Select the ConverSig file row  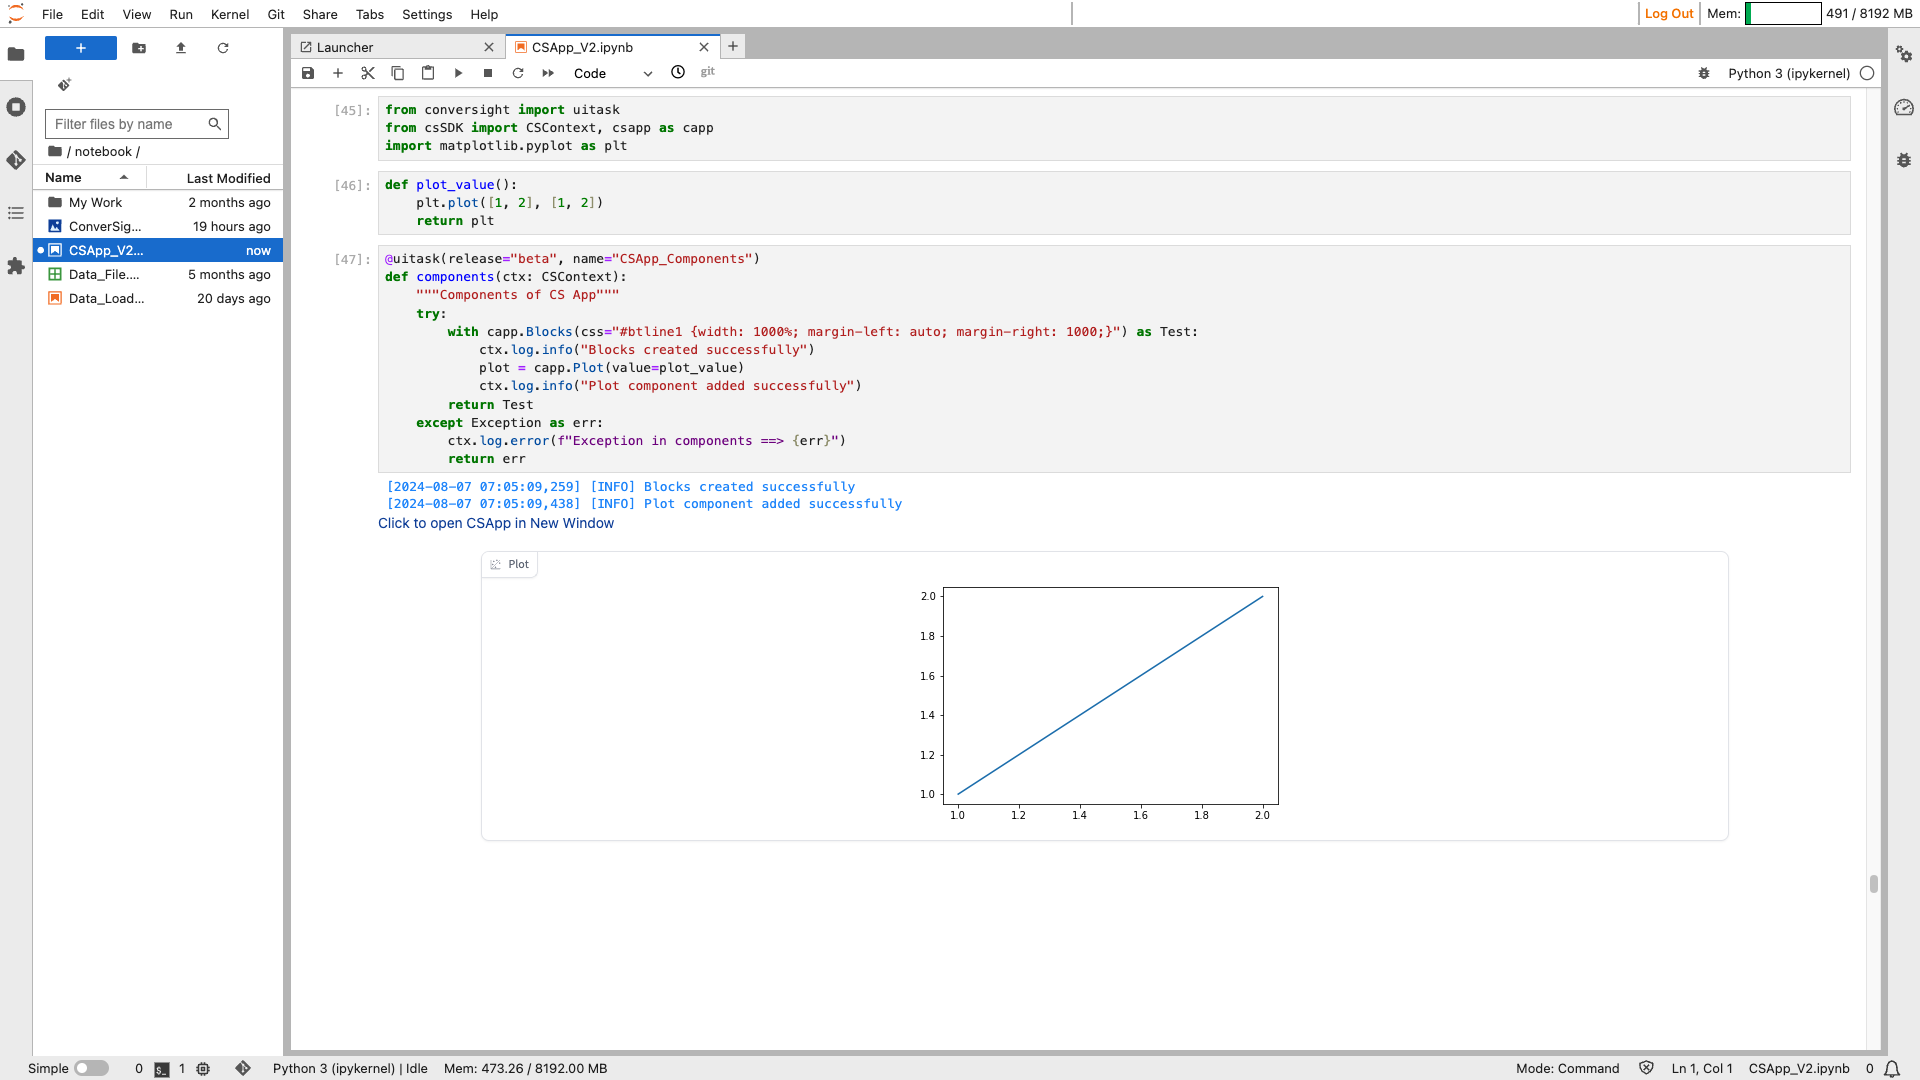point(158,226)
